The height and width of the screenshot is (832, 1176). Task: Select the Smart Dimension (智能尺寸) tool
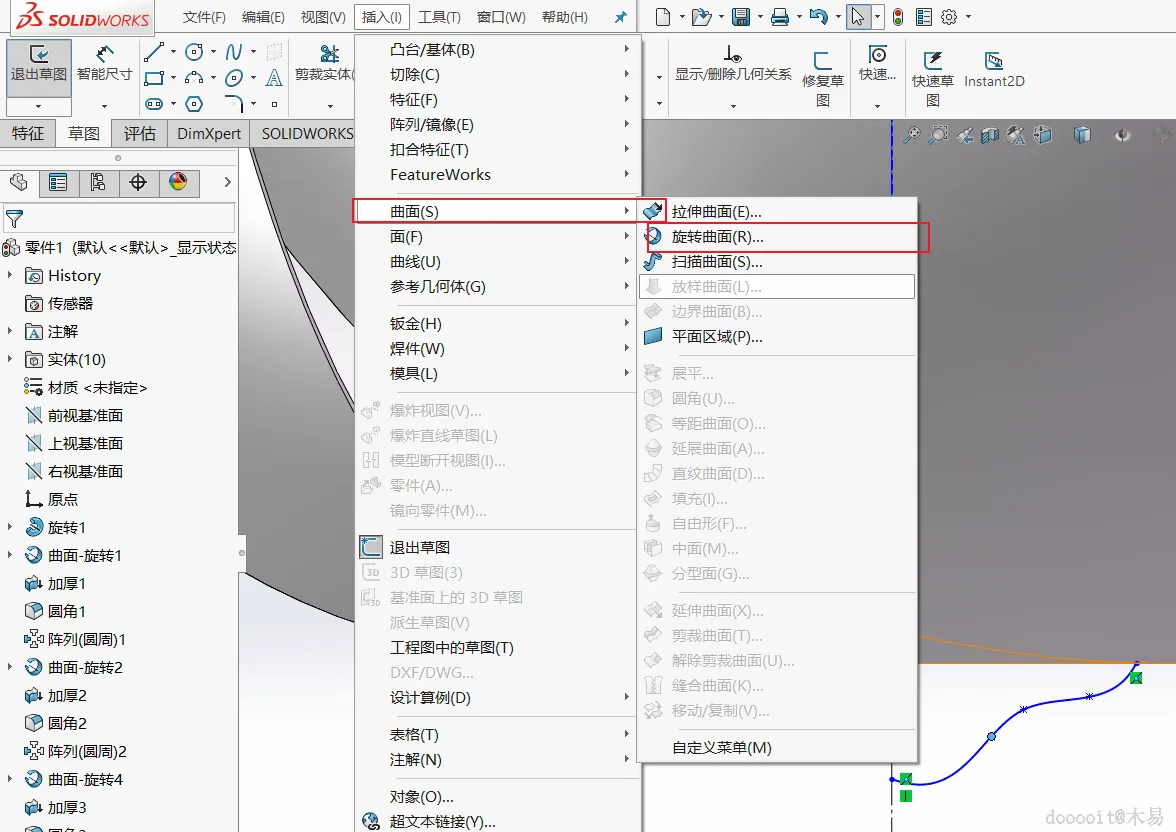(x=104, y=63)
